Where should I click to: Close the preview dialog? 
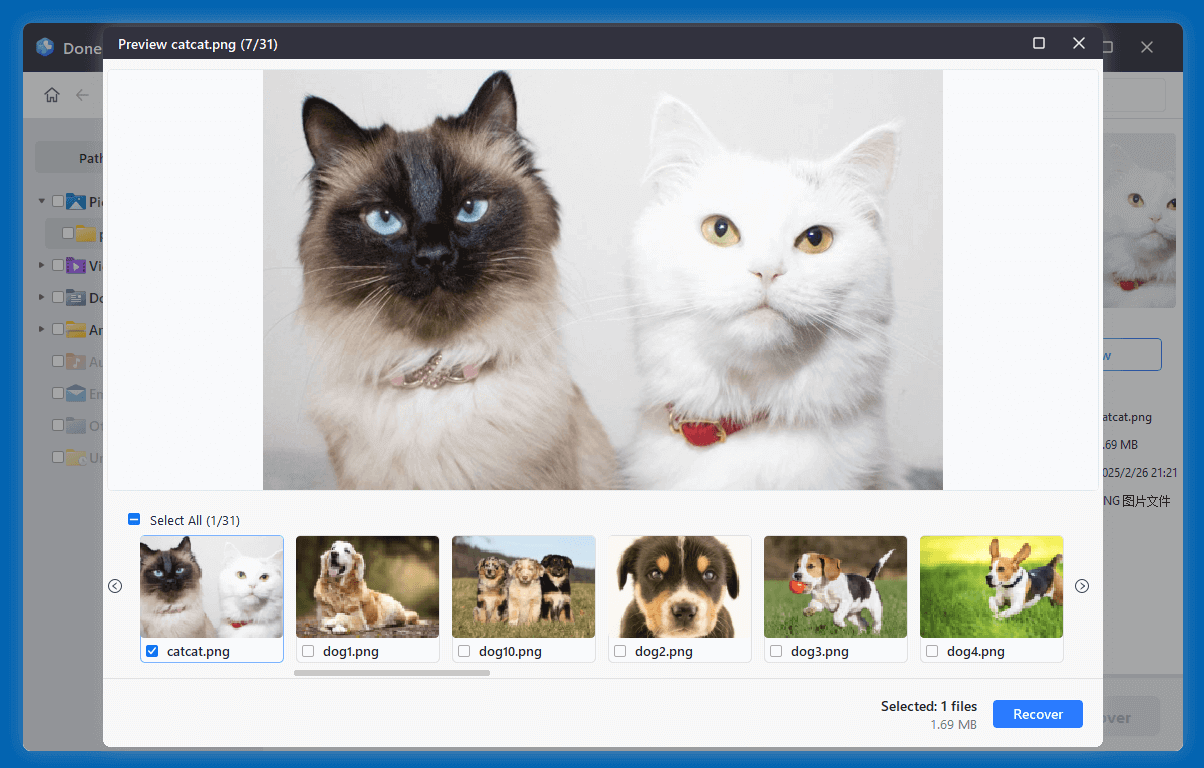pos(1078,43)
